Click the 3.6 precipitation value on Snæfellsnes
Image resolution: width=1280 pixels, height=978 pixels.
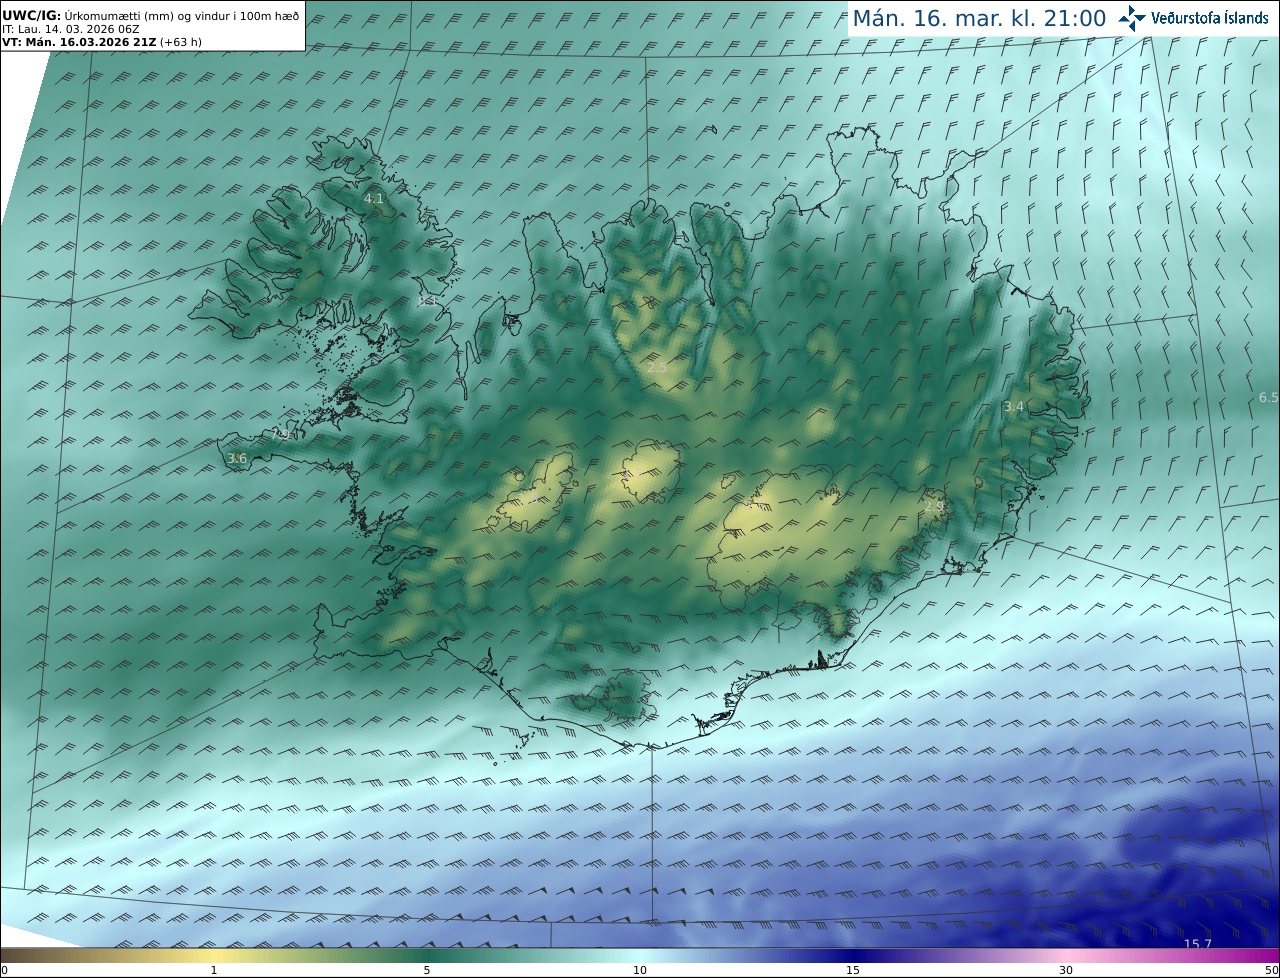click(x=237, y=458)
